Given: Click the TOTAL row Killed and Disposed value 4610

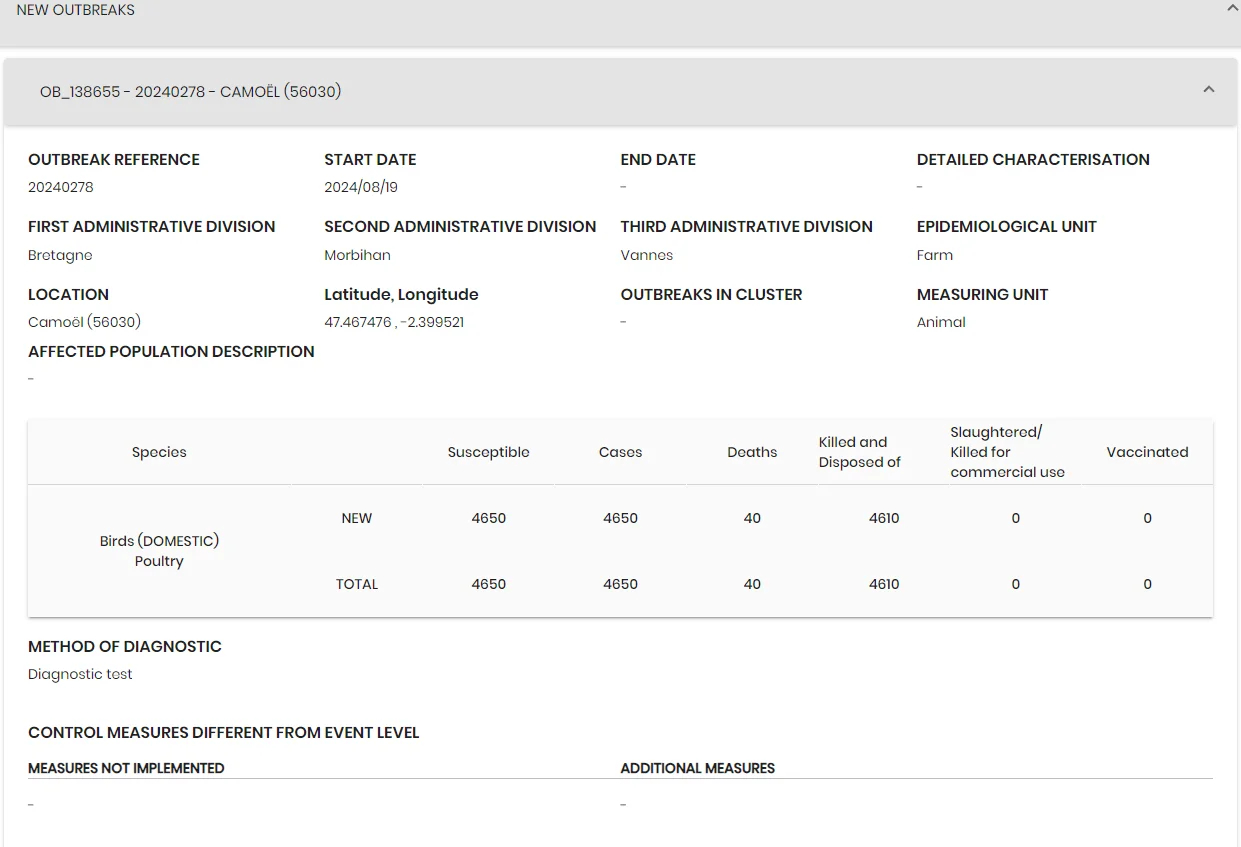Looking at the screenshot, I should [x=884, y=584].
